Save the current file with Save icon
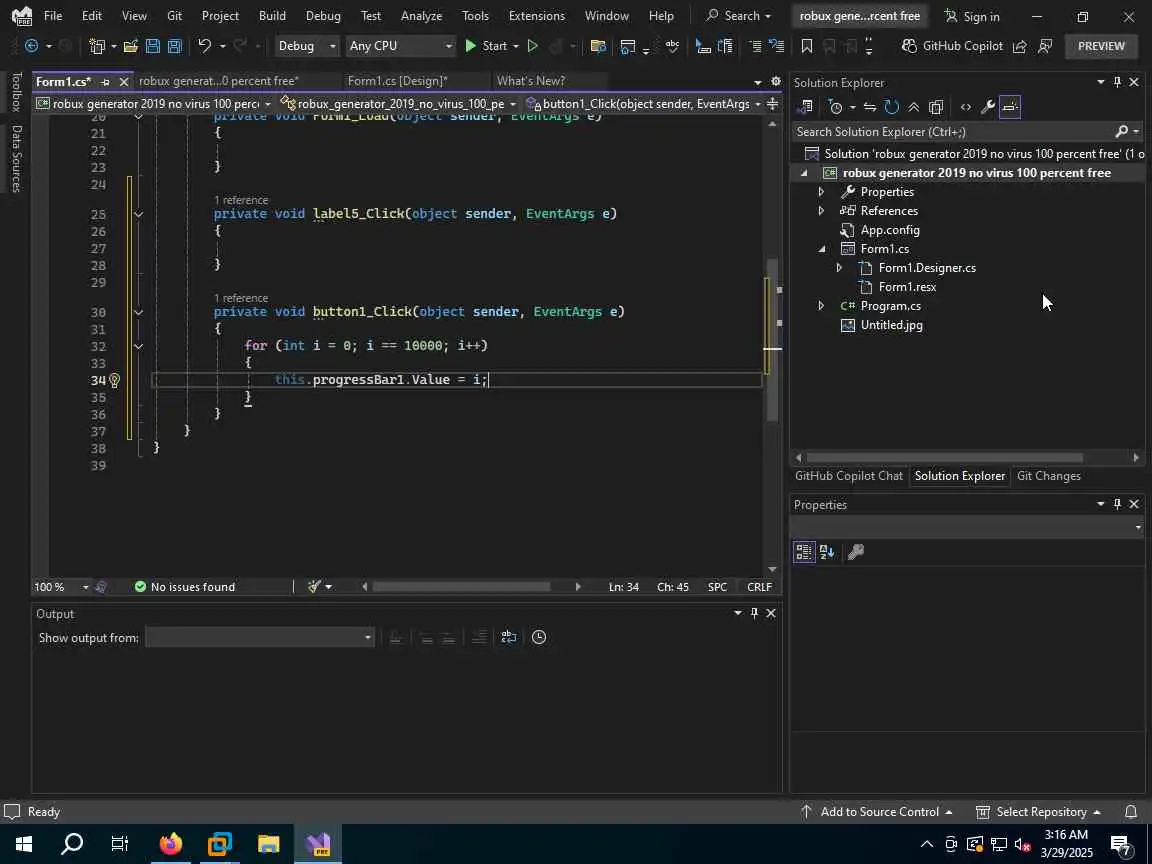 pyautogui.click(x=153, y=46)
